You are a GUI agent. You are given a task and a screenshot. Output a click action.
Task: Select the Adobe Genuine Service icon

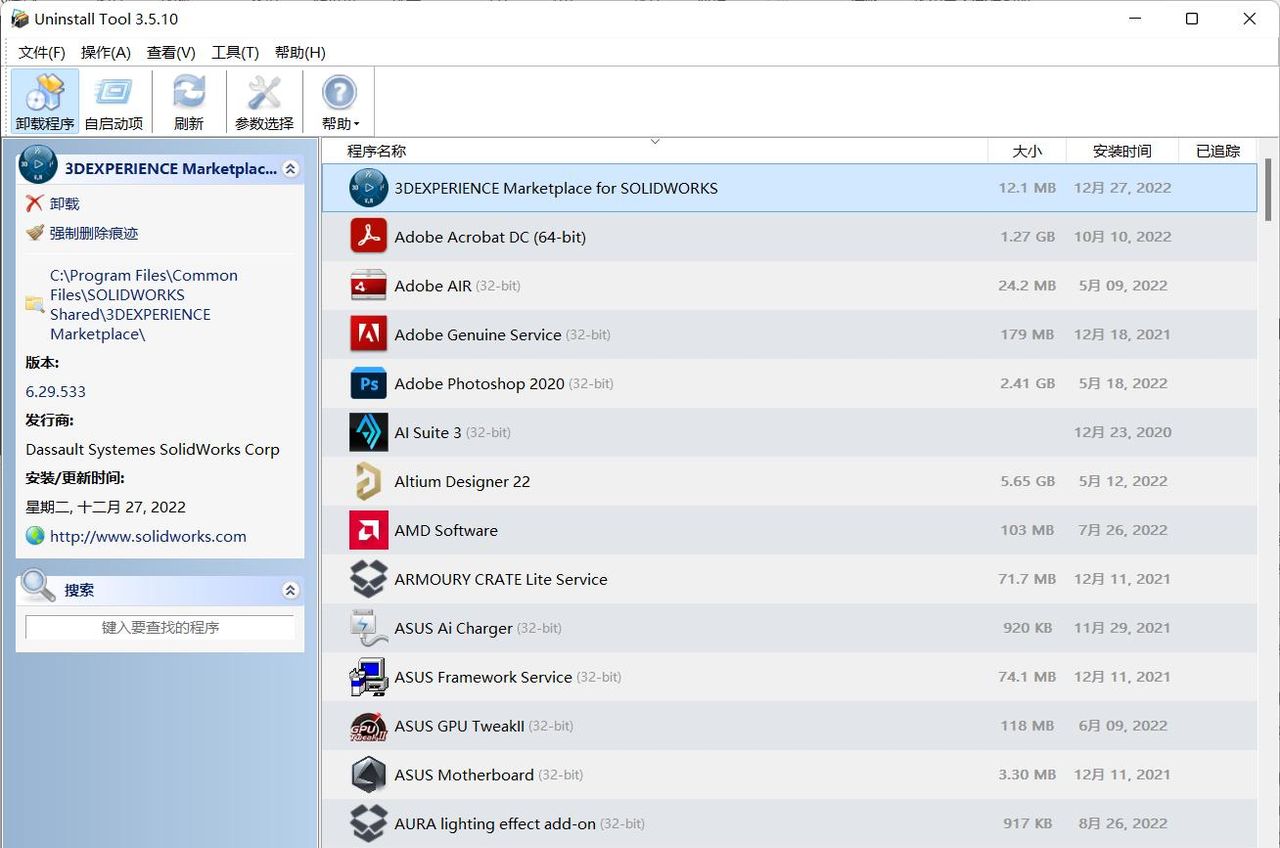(368, 334)
